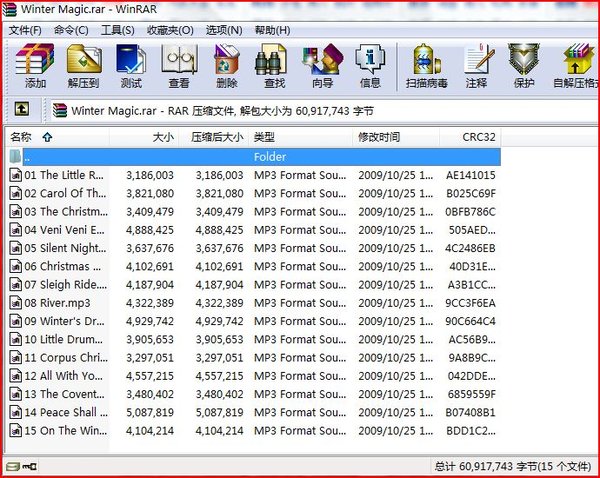Click the key icon in status bar
This screenshot has width=600, height=478.
tap(29, 467)
